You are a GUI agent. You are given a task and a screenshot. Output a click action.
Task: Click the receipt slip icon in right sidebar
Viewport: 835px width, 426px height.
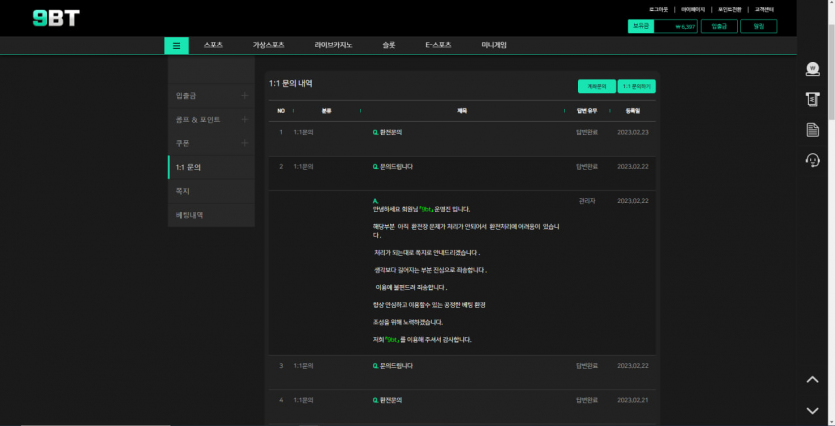click(812, 99)
